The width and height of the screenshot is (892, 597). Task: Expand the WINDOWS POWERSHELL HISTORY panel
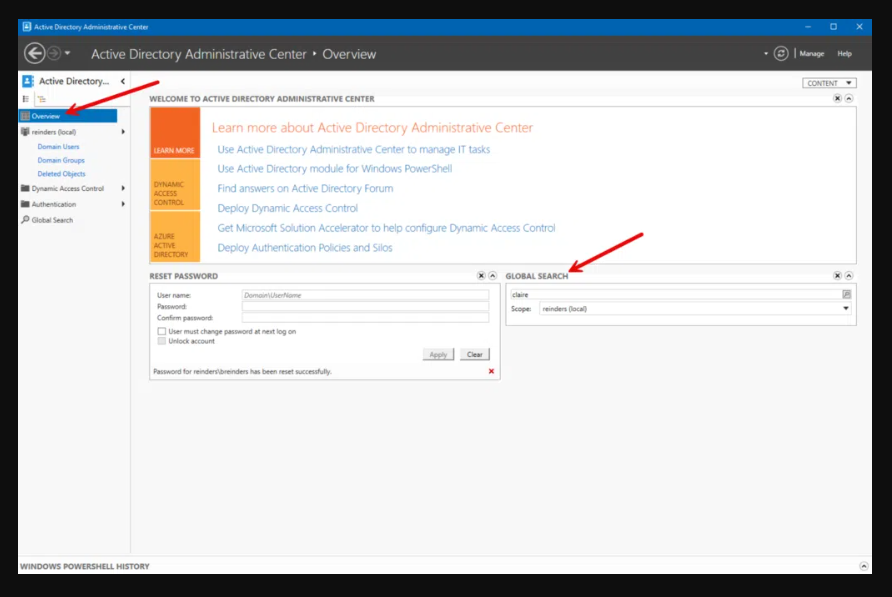click(864, 566)
